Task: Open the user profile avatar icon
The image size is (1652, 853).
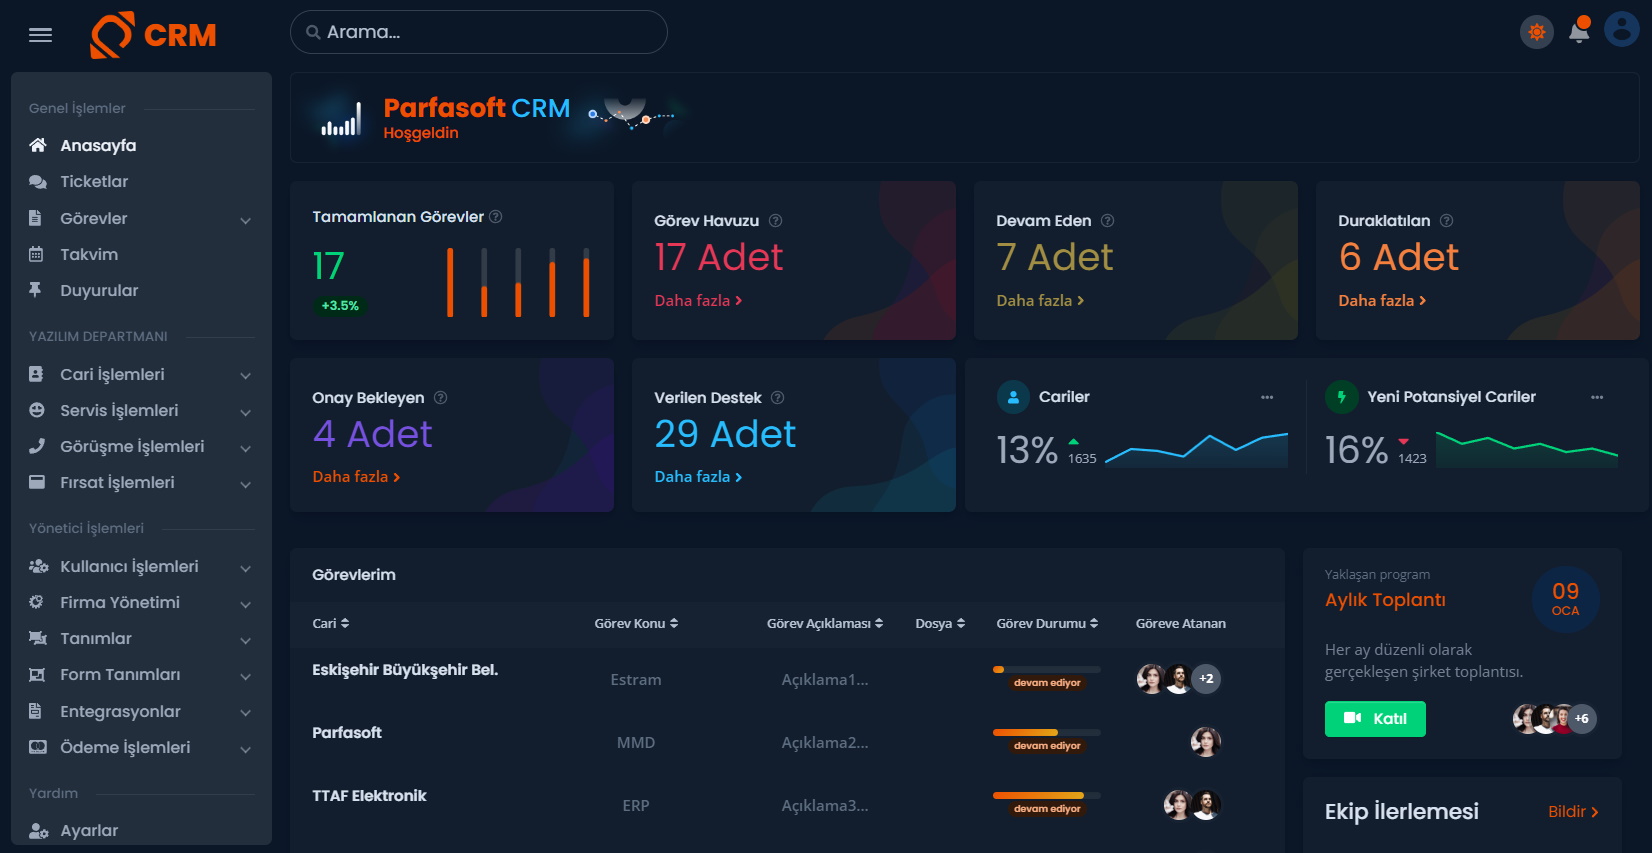Action: 1621,30
